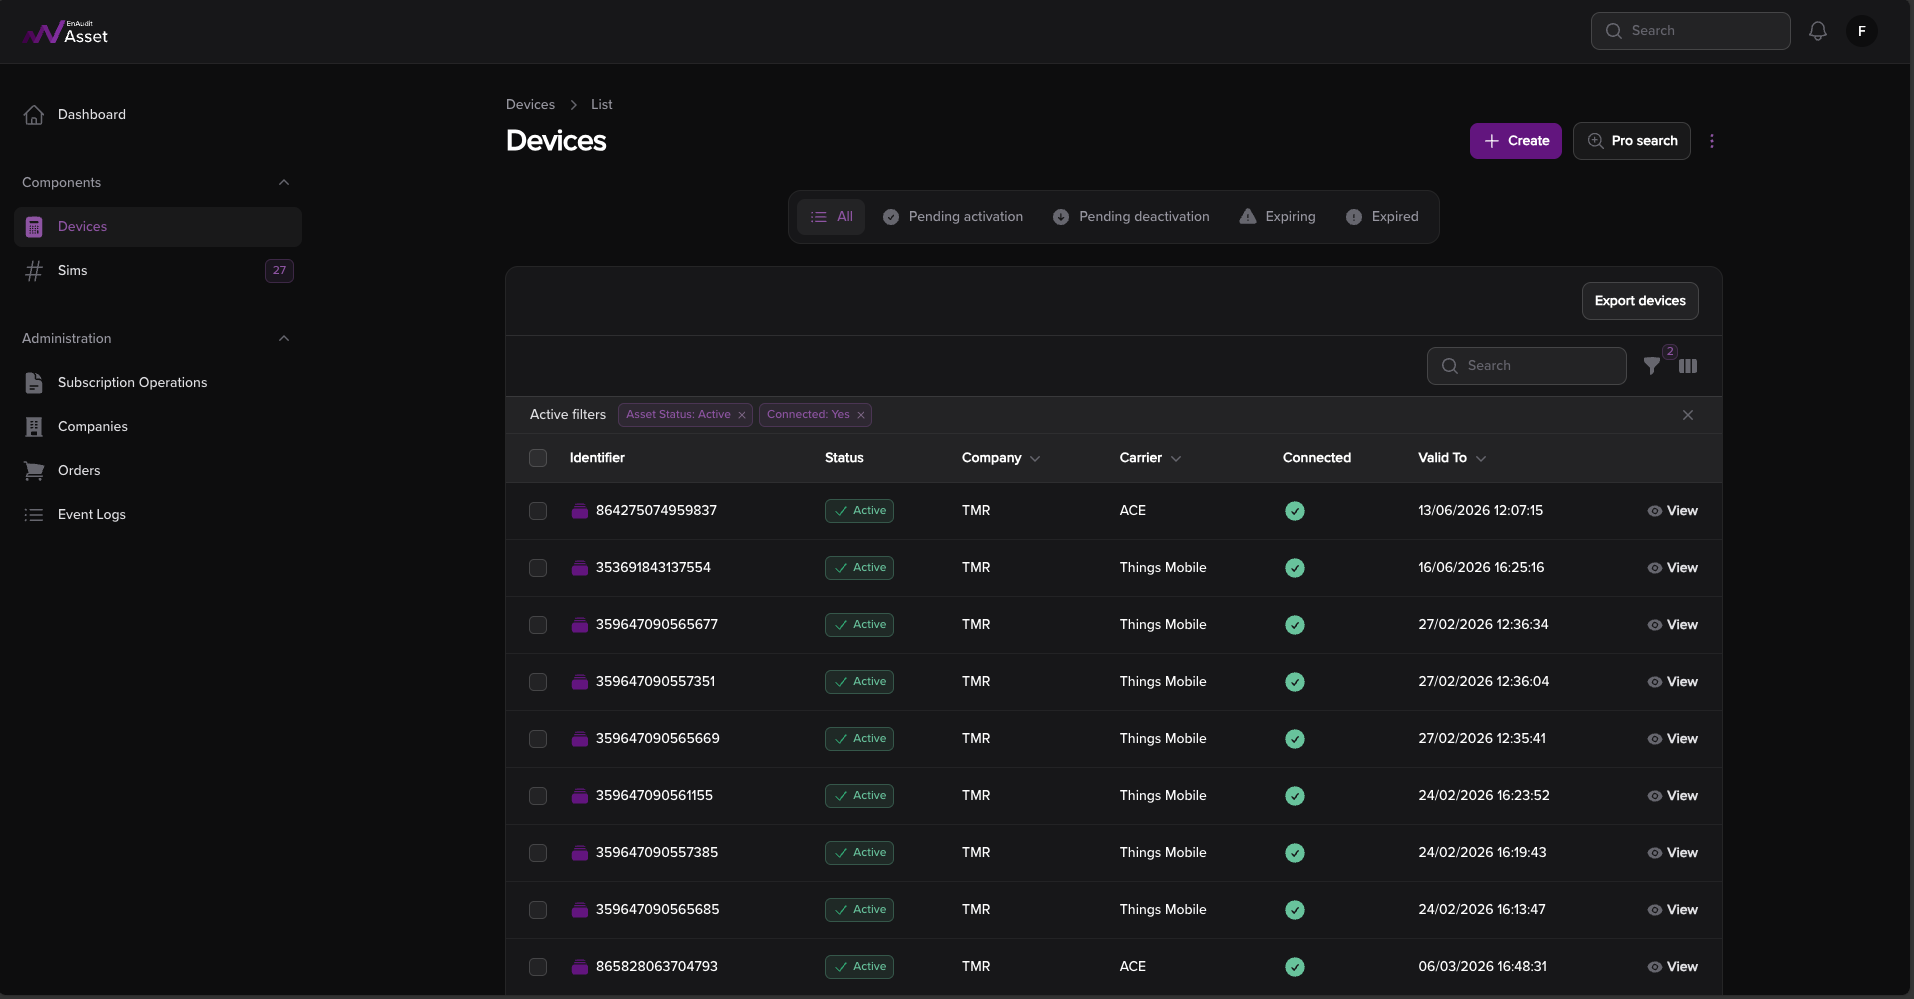Click the Create button

tap(1516, 141)
